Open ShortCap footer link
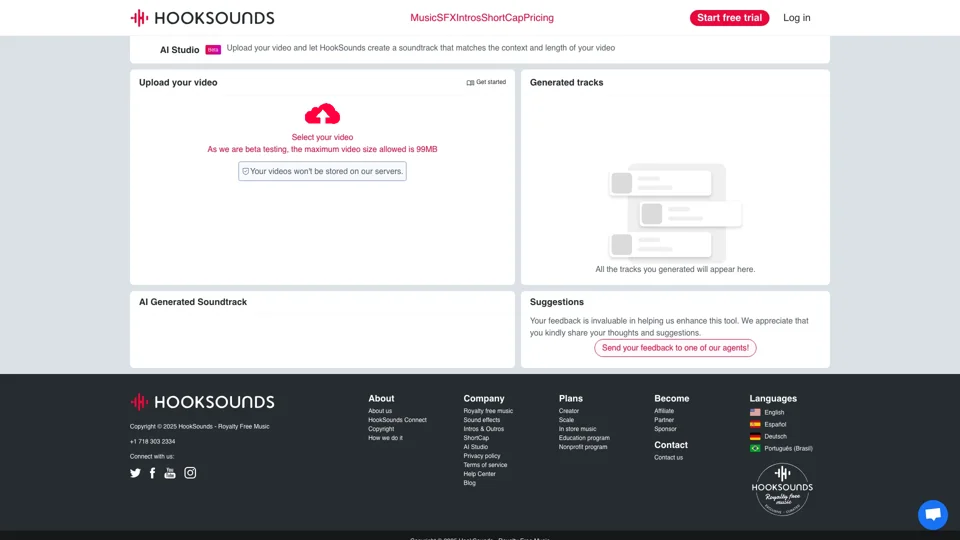This screenshot has height=540, width=960. [x=476, y=438]
